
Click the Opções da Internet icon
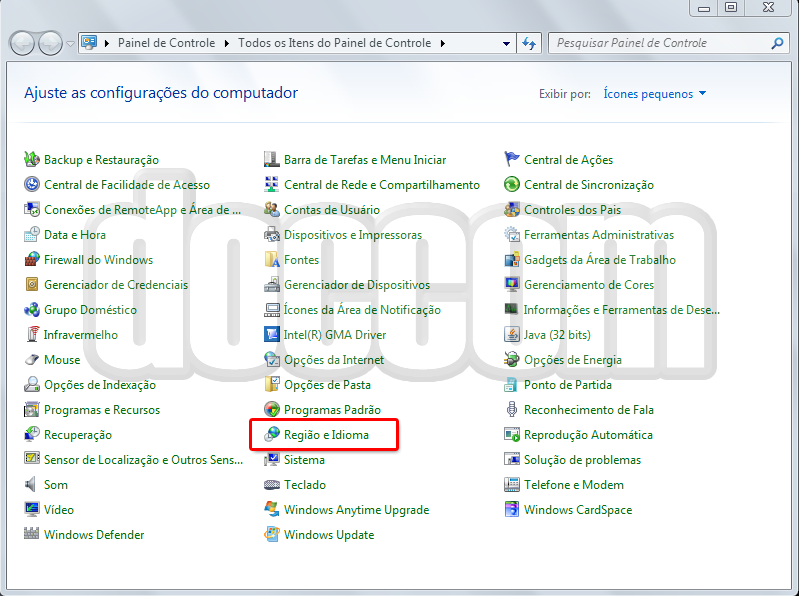coord(272,359)
